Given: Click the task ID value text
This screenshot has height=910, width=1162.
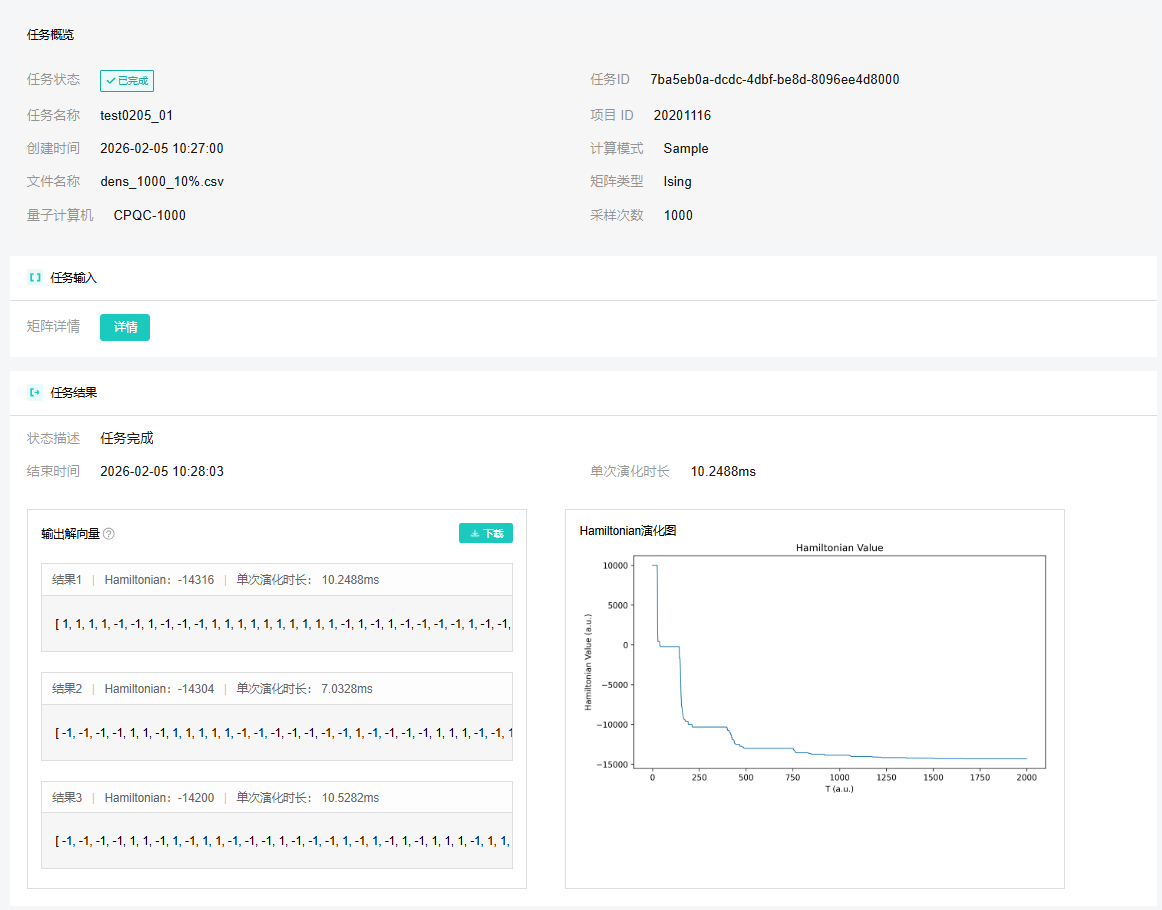Looking at the screenshot, I should [774, 79].
